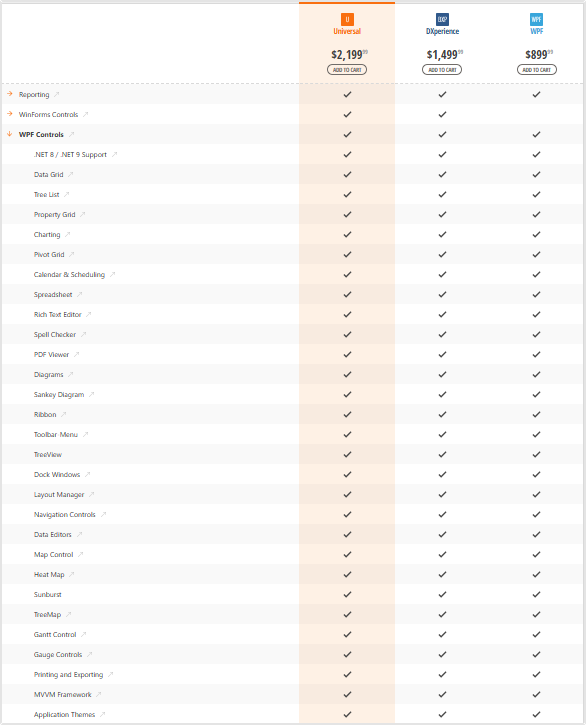Image resolution: width=586 pixels, height=725 pixels.
Task: Add Universal subscription to cart
Action: coord(347,70)
